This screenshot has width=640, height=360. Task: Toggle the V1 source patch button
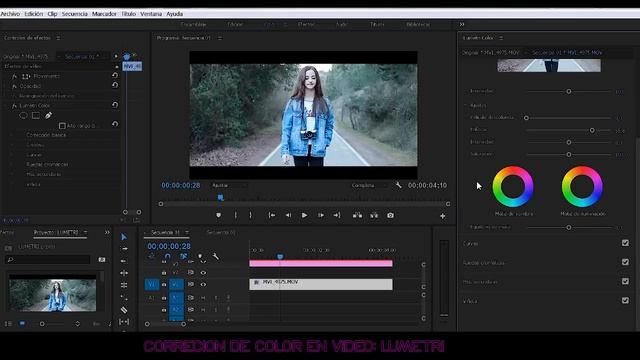(x=152, y=284)
